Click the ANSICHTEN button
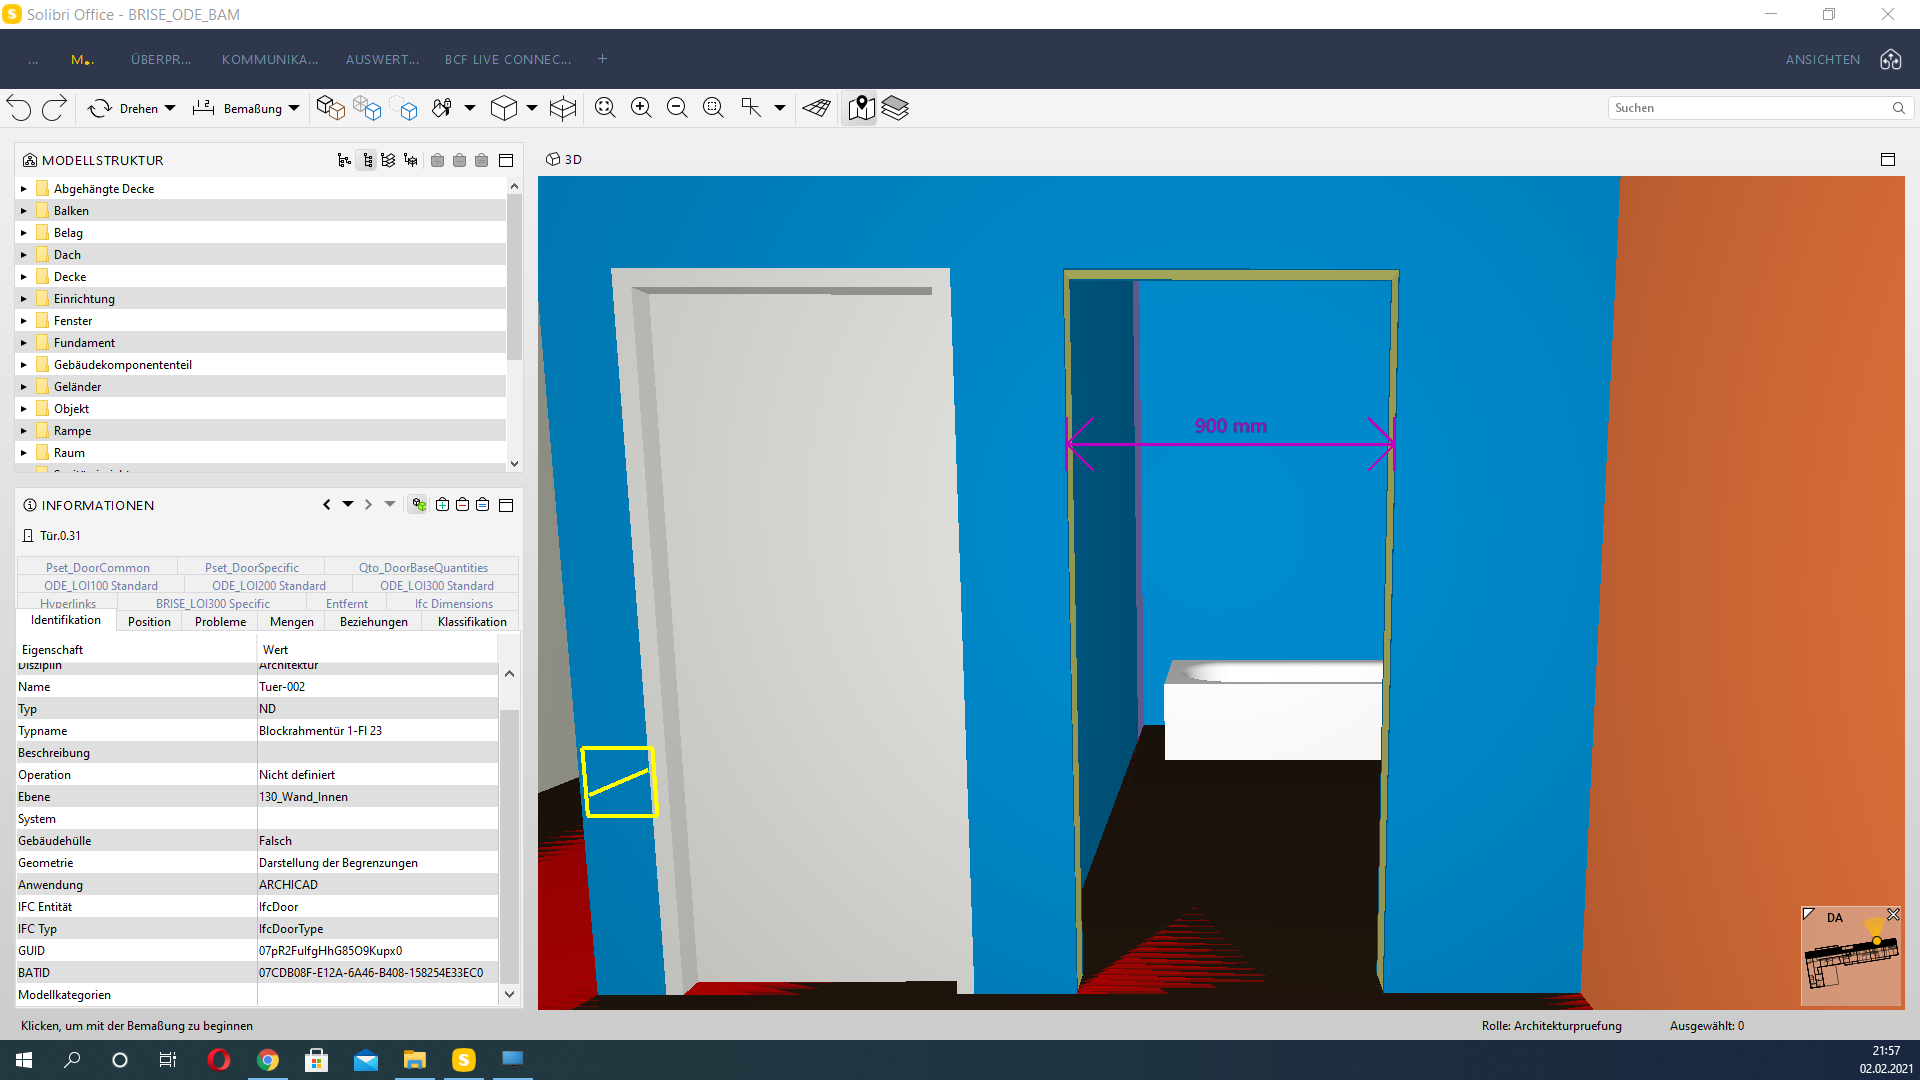1920x1080 pixels. [x=1823, y=60]
